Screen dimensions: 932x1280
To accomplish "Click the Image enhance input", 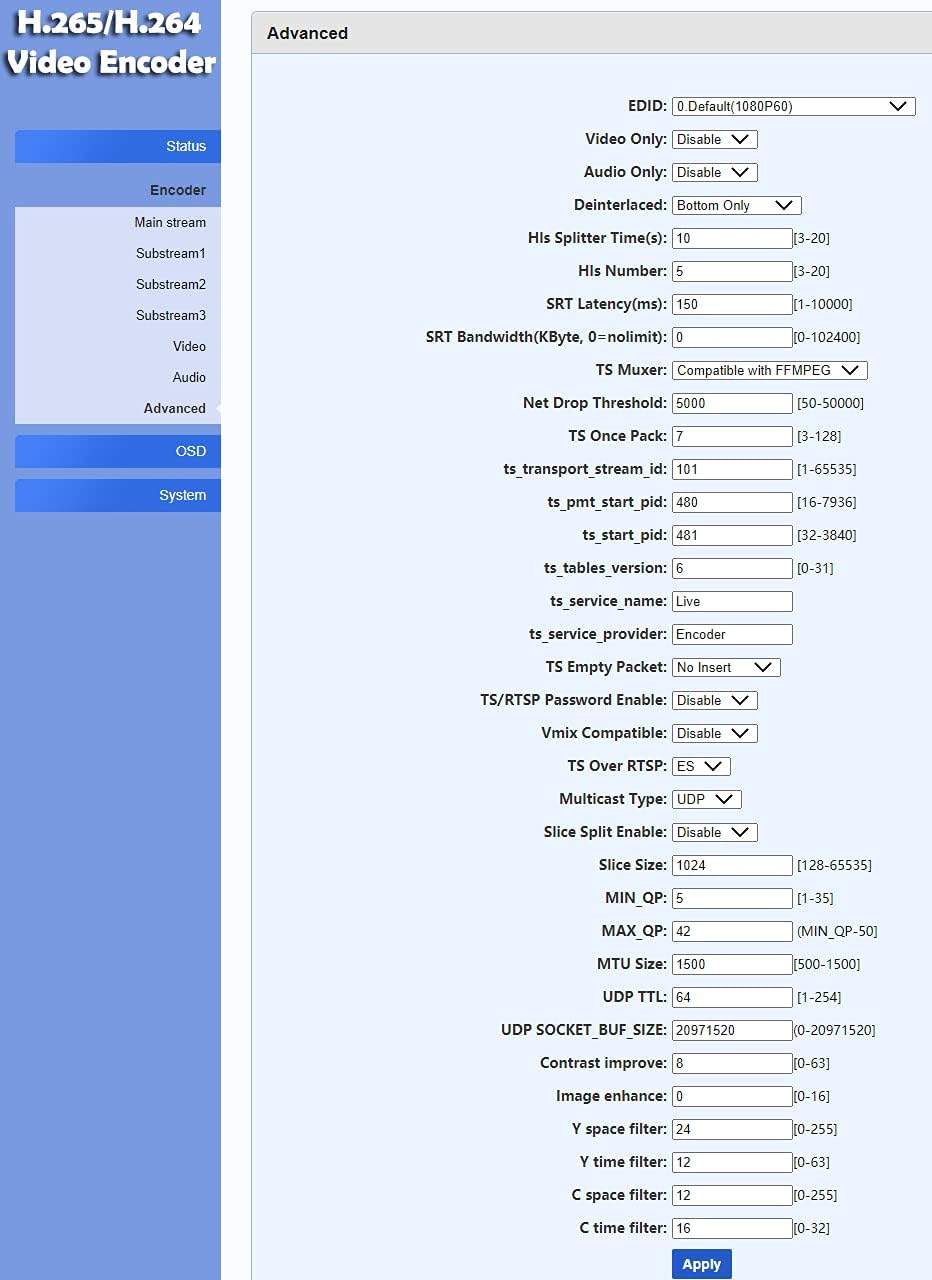I will [732, 1096].
